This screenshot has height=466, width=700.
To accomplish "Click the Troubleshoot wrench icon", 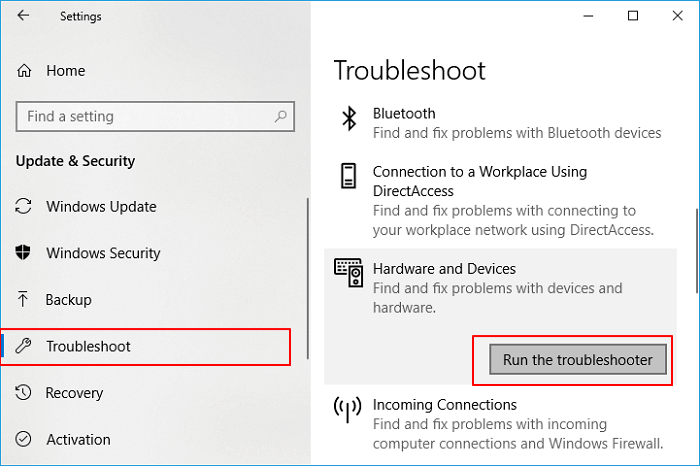I will 25,347.
